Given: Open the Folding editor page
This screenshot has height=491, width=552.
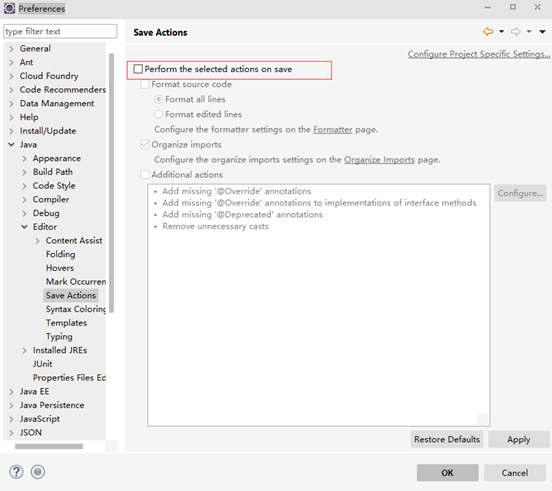Looking at the screenshot, I should [60, 254].
